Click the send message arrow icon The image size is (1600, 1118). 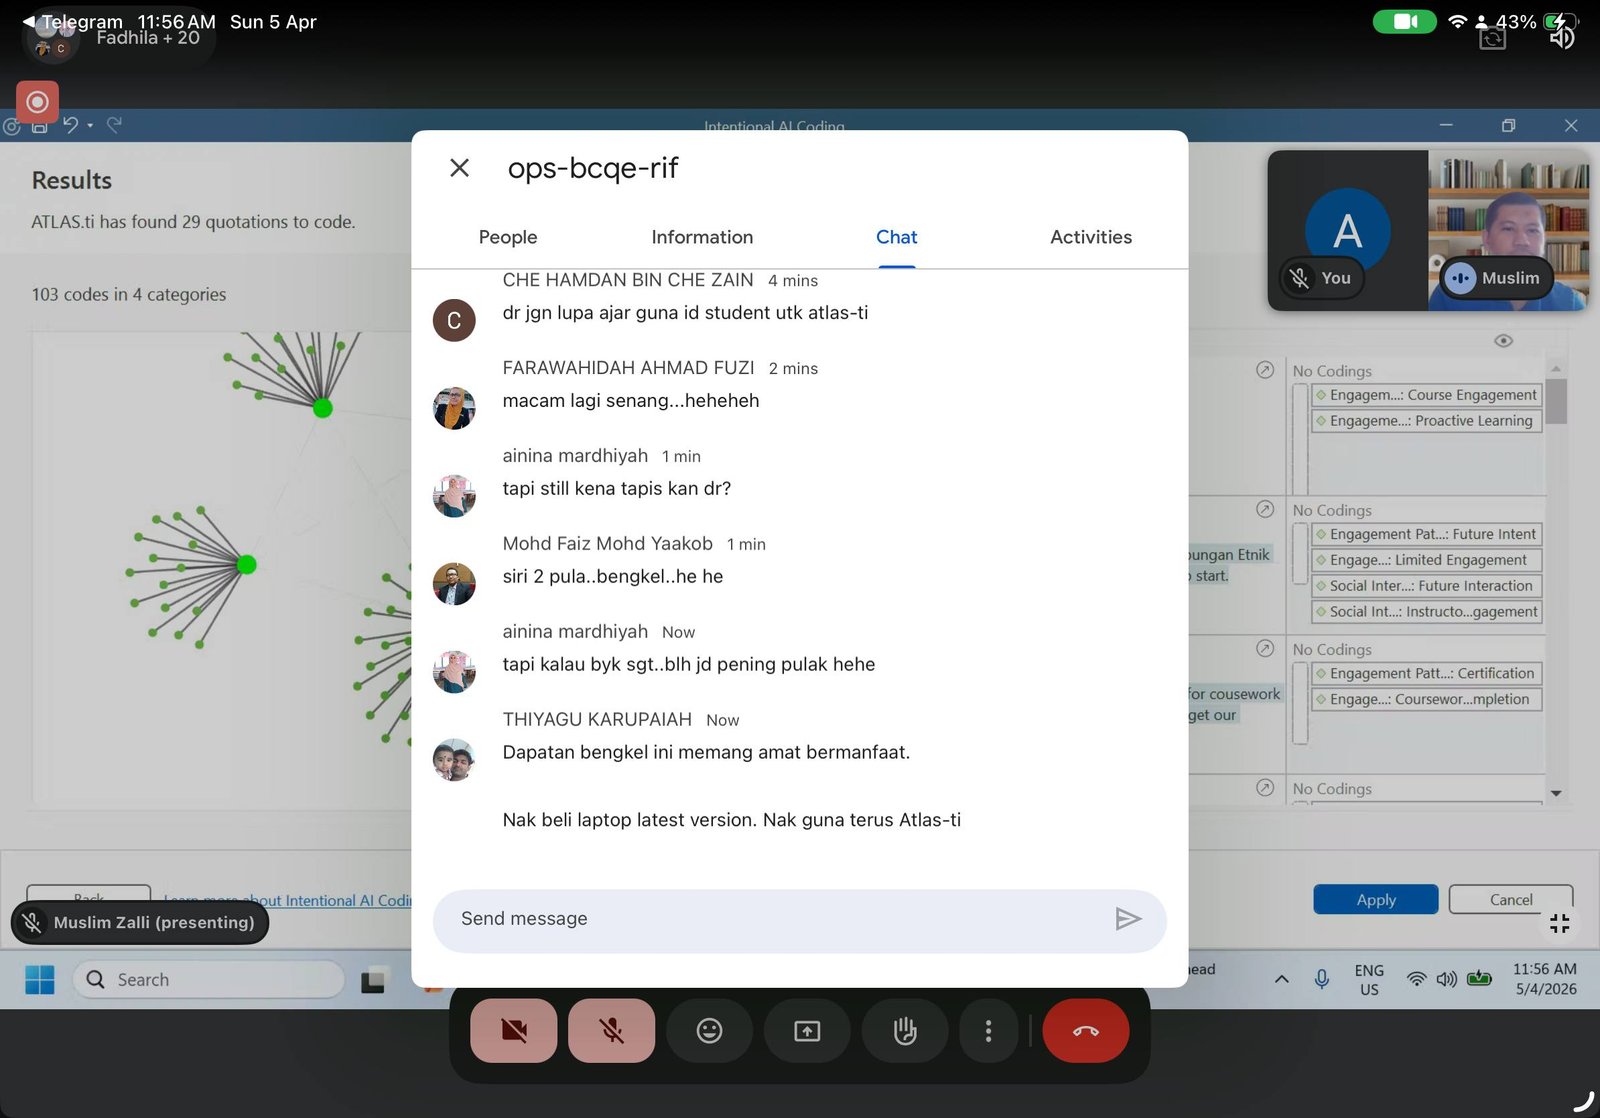click(1128, 920)
